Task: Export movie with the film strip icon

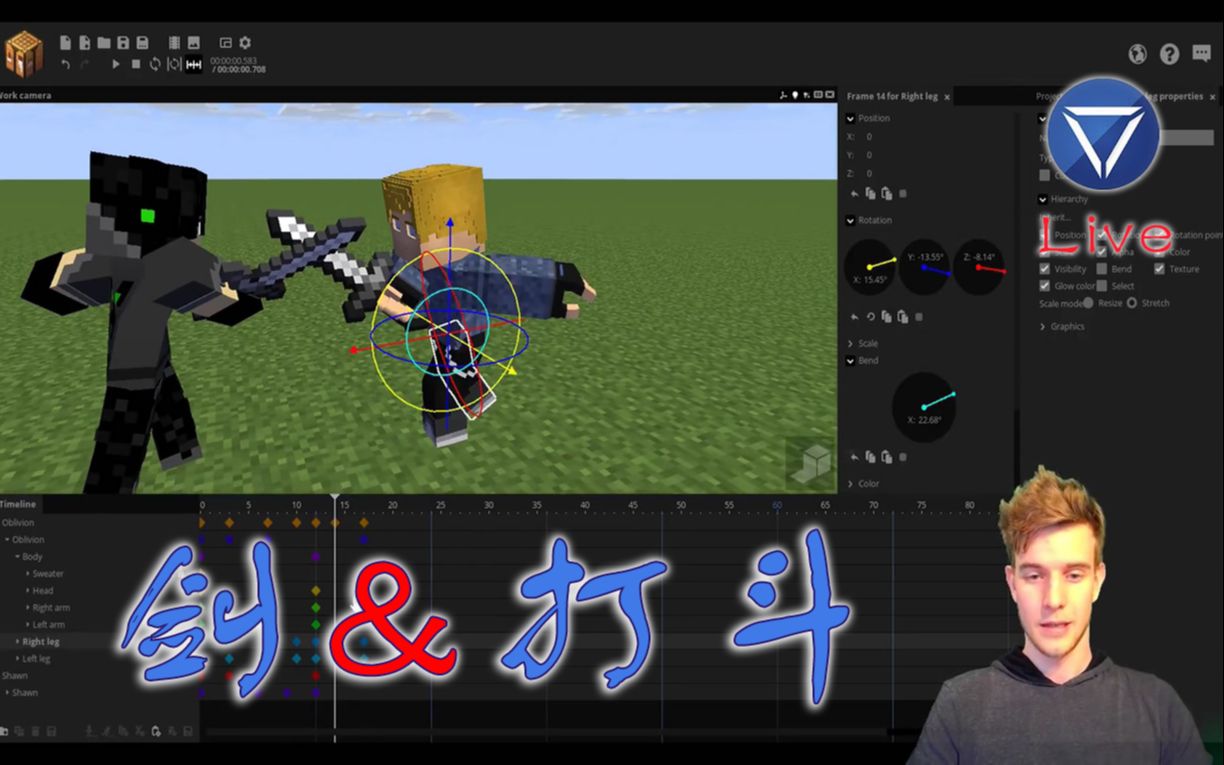Action: tap(174, 43)
